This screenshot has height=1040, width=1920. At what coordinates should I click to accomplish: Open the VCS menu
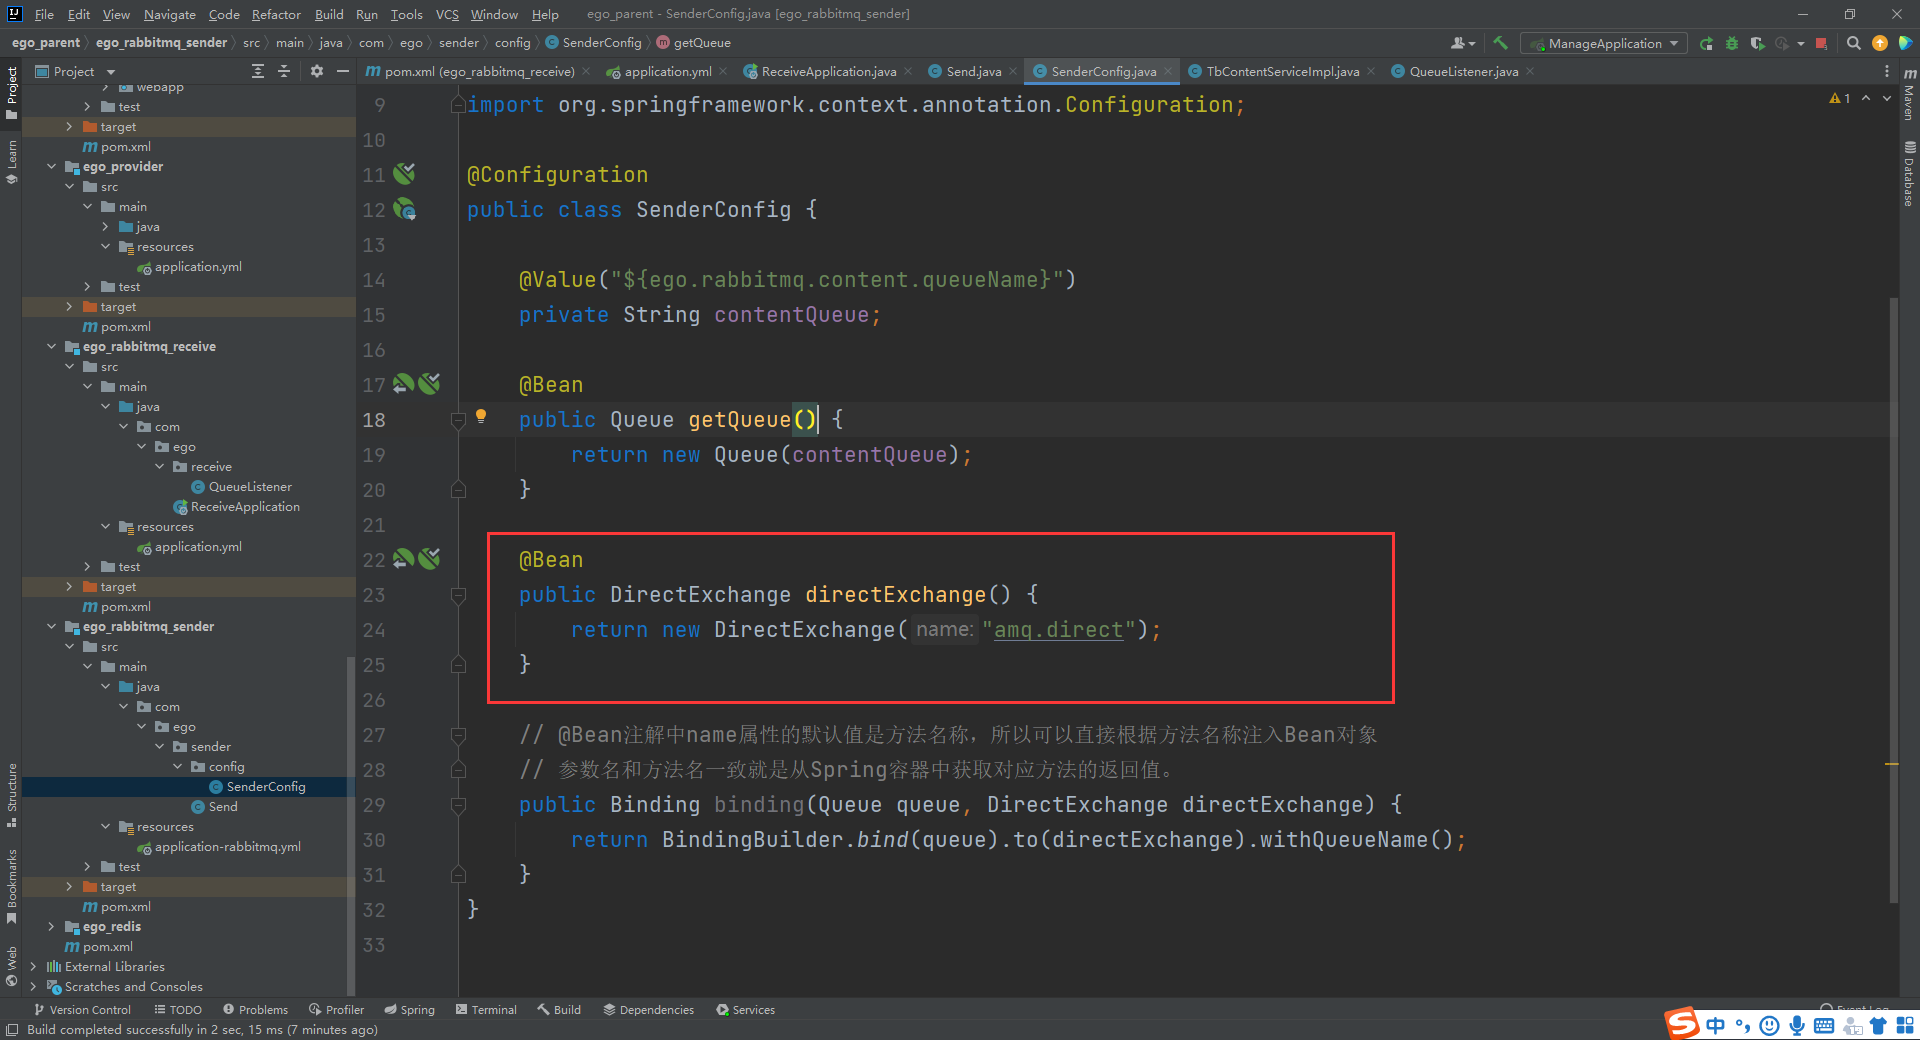(x=447, y=14)
